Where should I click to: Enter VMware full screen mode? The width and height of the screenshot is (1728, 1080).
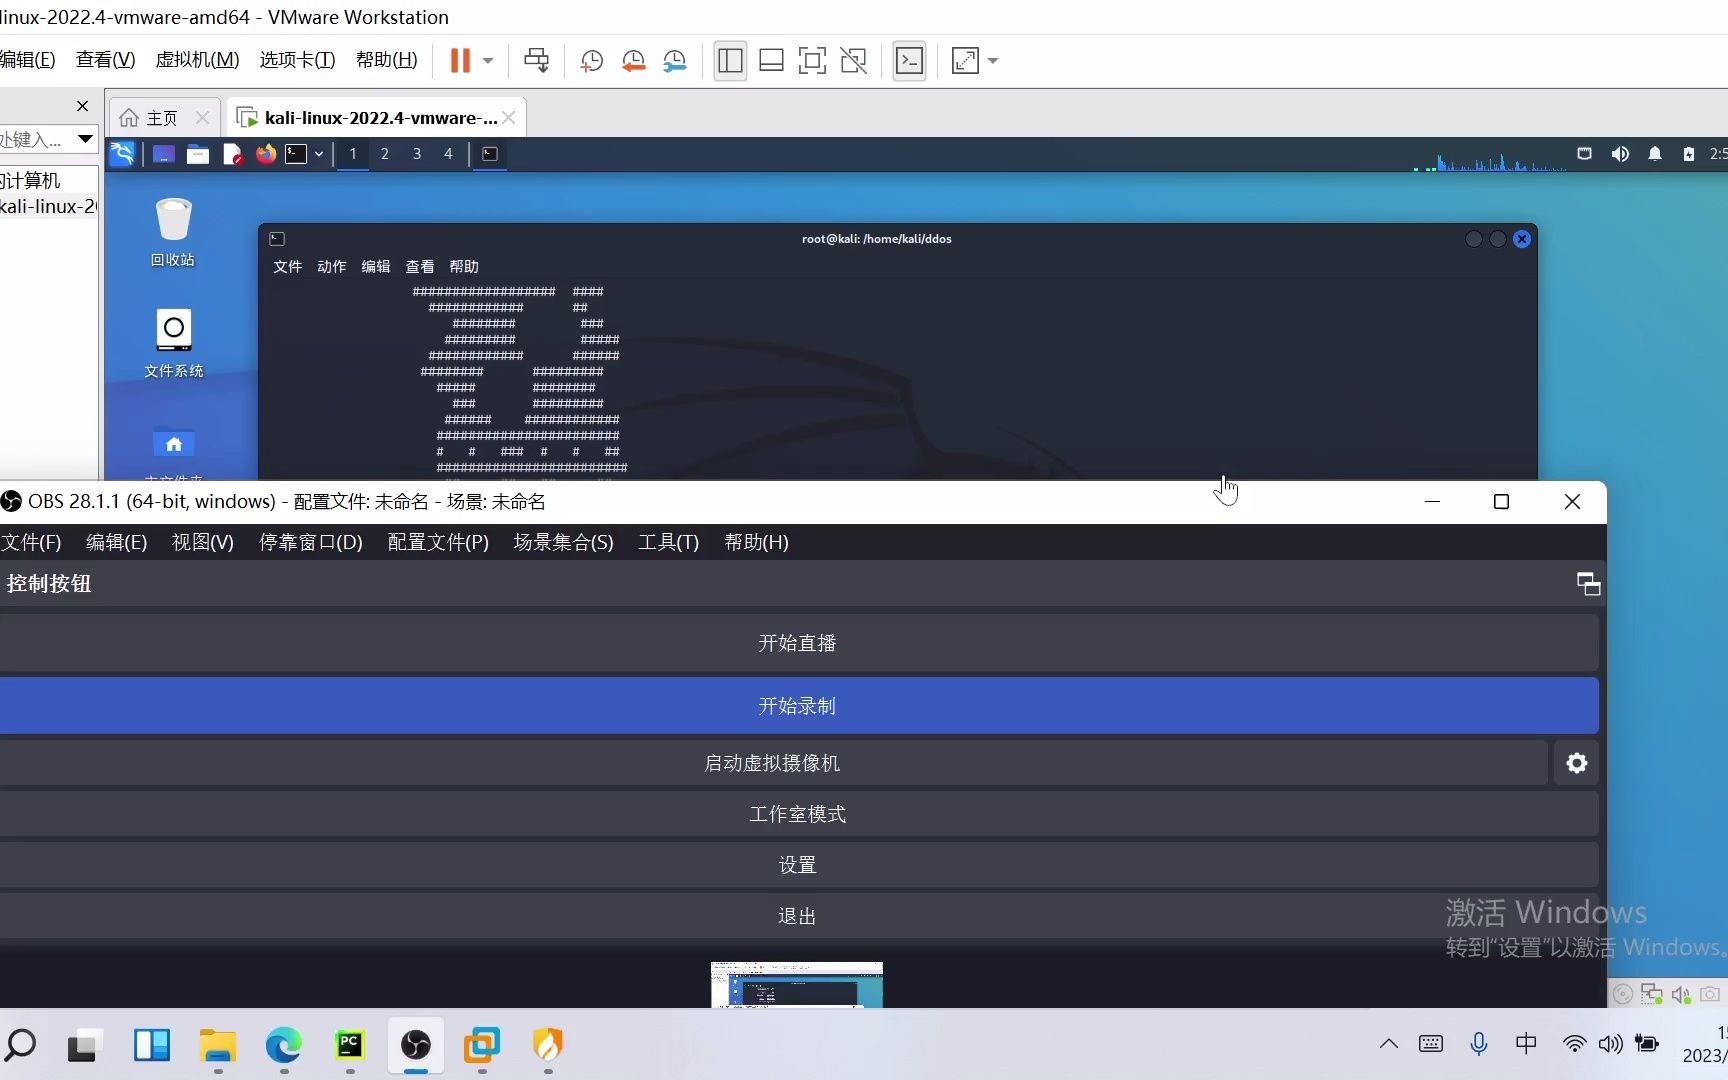click(x=812, y=61)
